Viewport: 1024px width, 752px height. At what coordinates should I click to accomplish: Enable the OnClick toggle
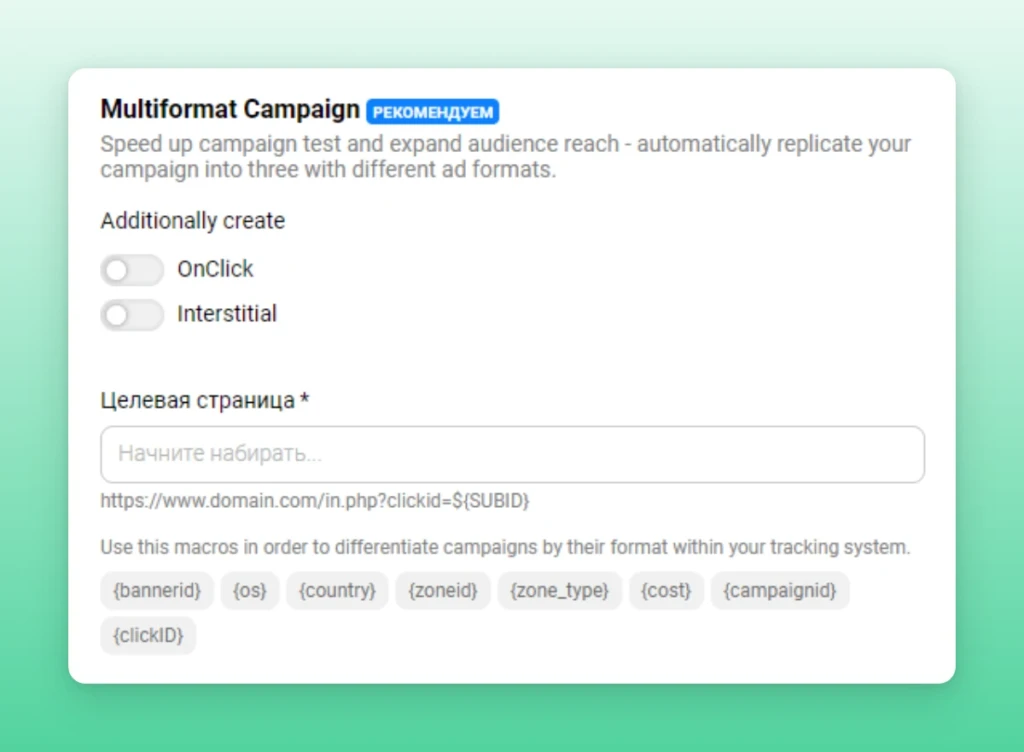[x=132, y=270]
